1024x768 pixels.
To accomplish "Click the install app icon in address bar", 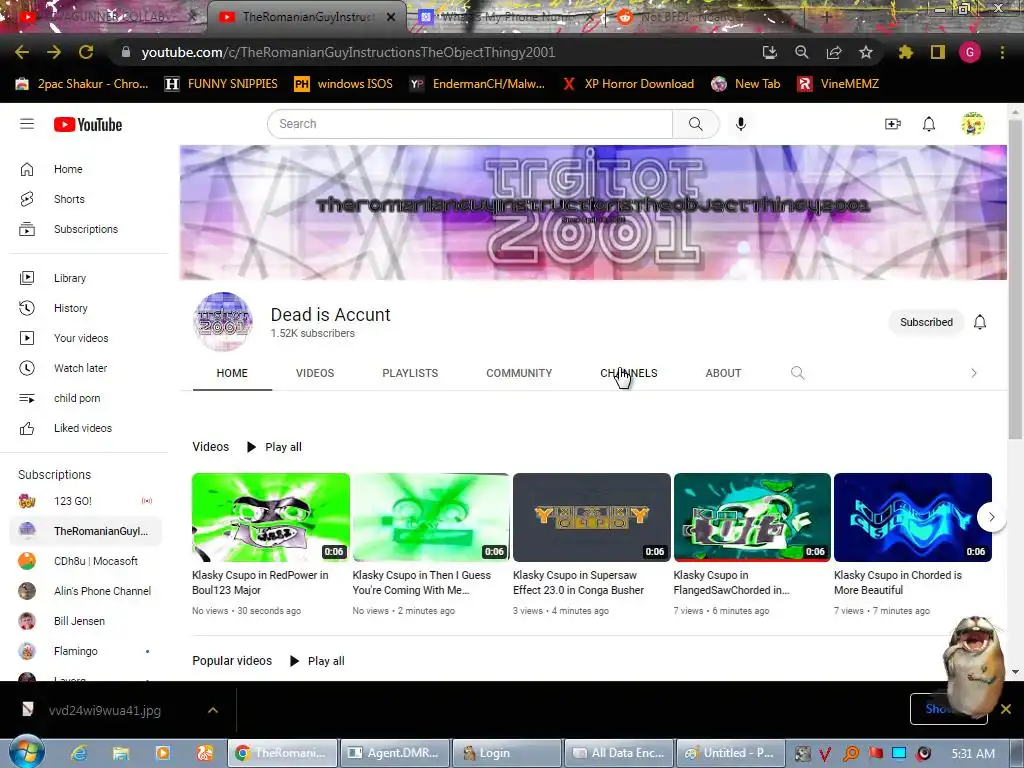I will pyautogui.click(x=769, y=52).
